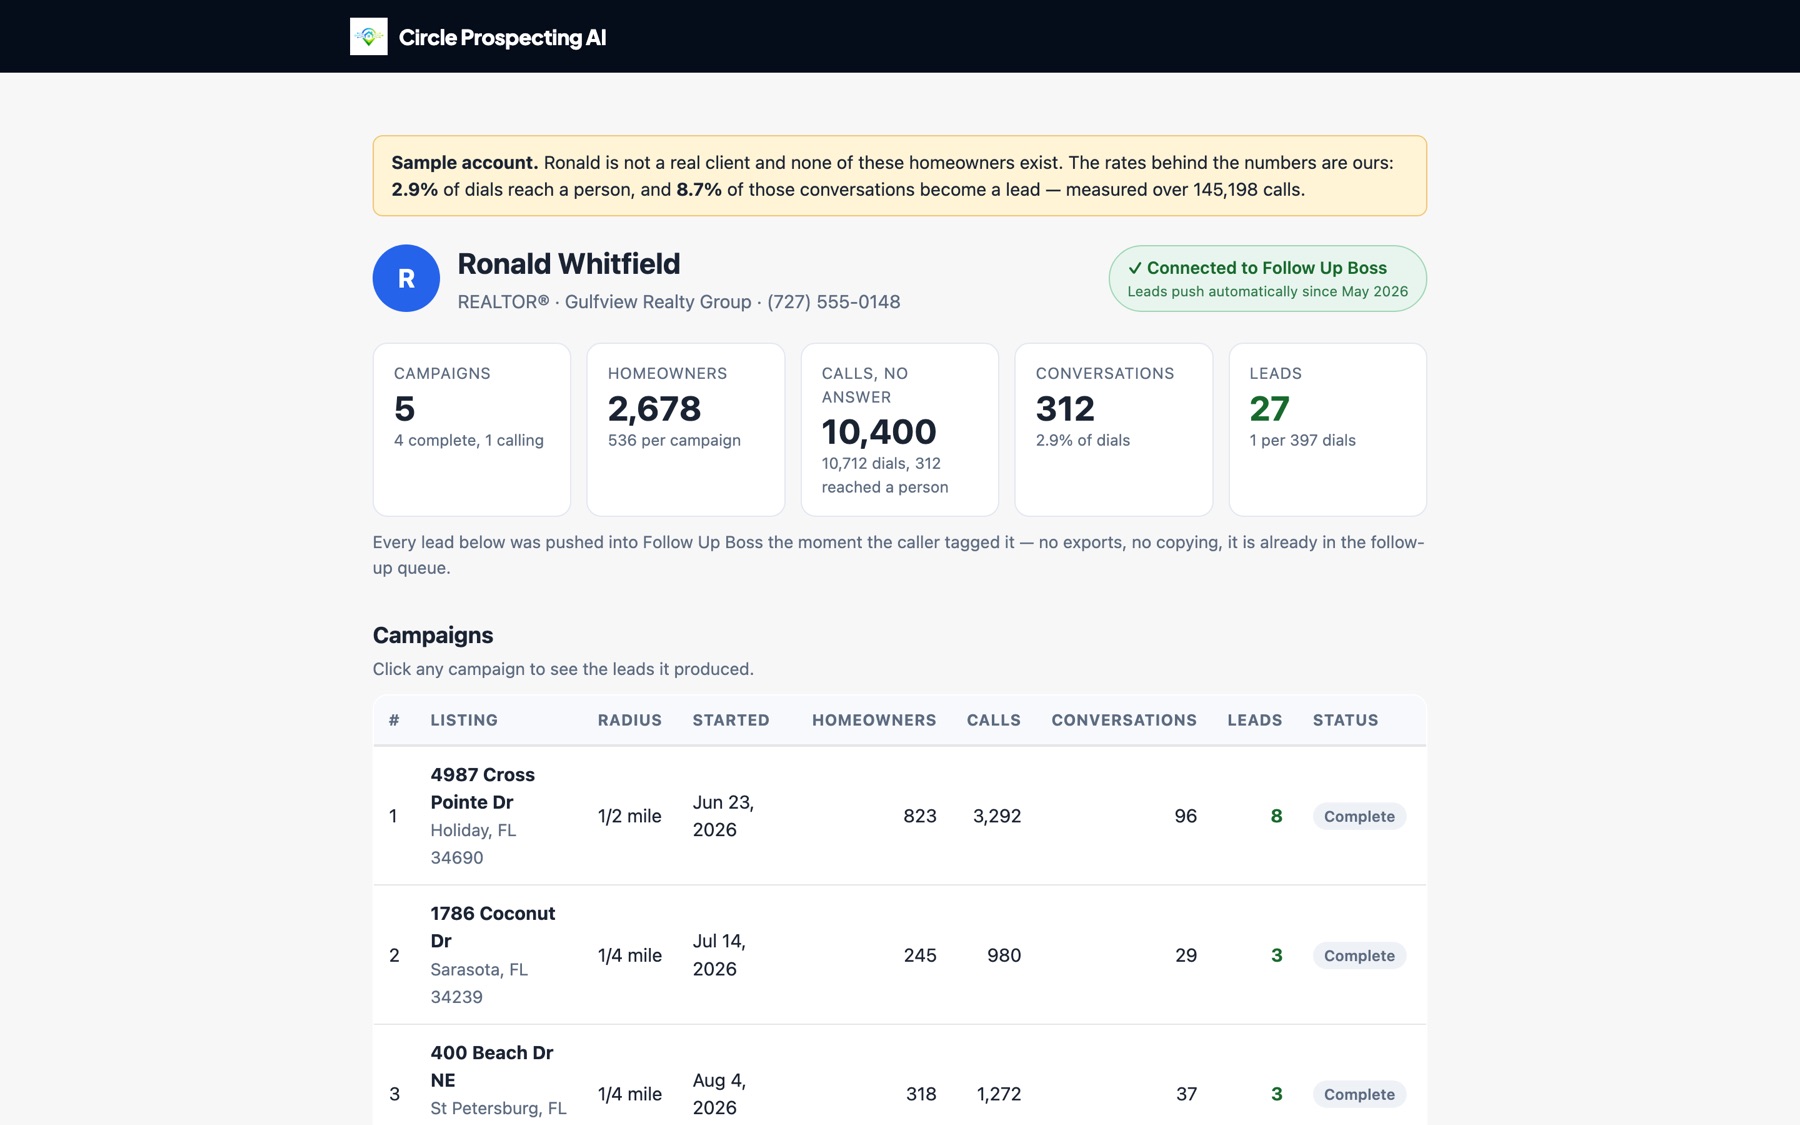Click the 1,272 calls value
The image size is (1800, 1125).
[999, 1094]
